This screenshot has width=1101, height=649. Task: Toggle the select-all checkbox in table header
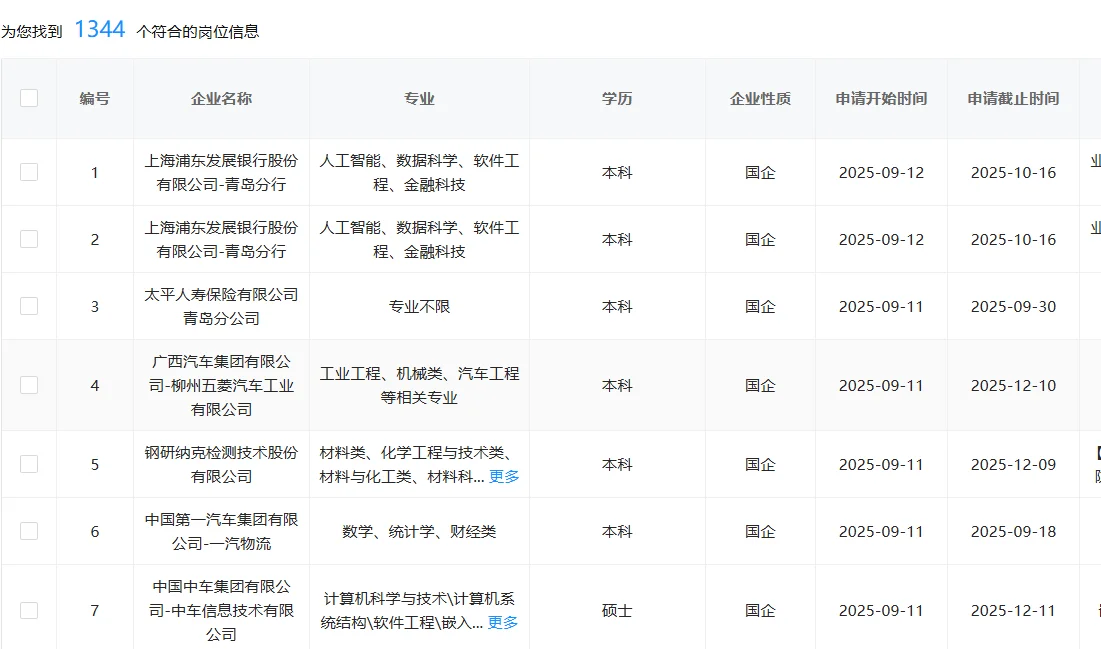[x=29, y=98]
